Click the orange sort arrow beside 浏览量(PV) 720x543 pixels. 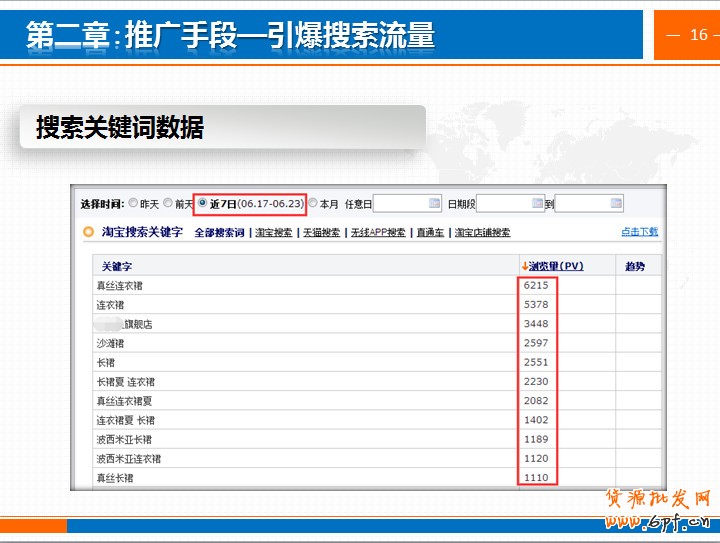[524, 266]
